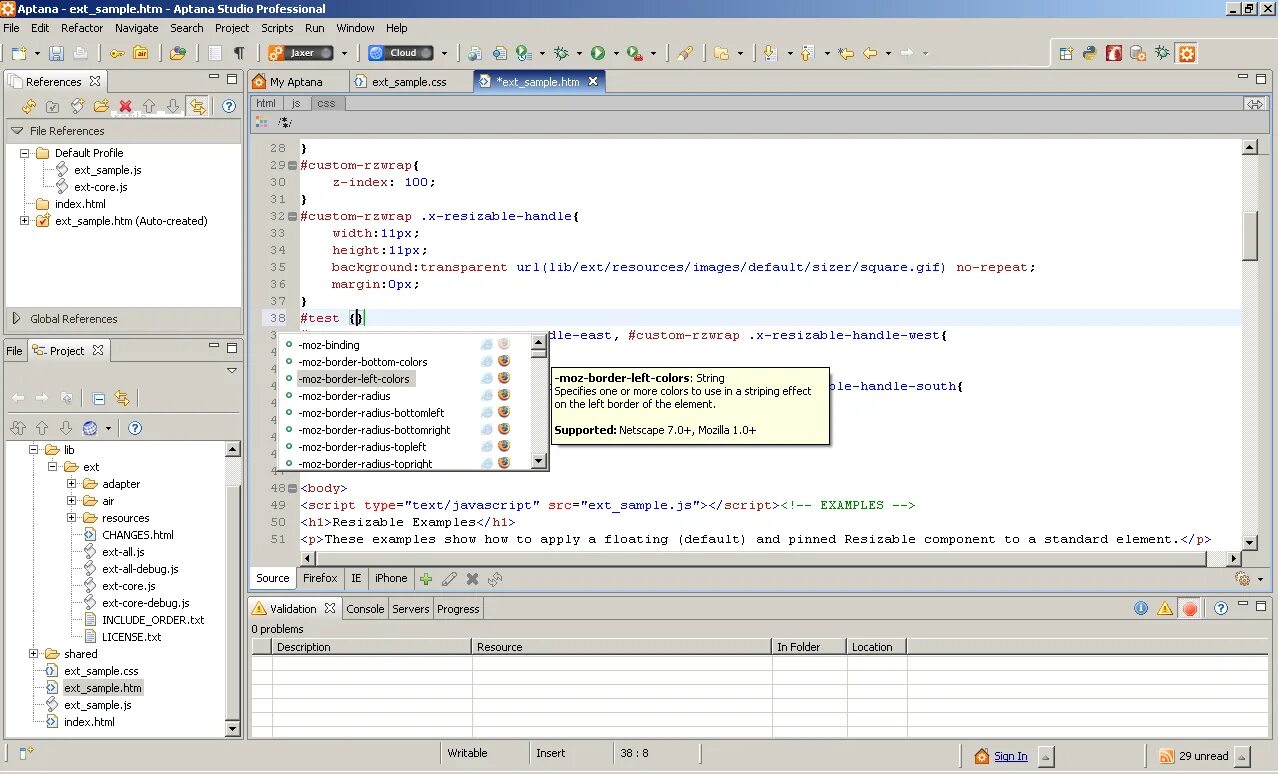Click the highlighter pen toolbar icon

pyautogui.click(x=685, y=53)
